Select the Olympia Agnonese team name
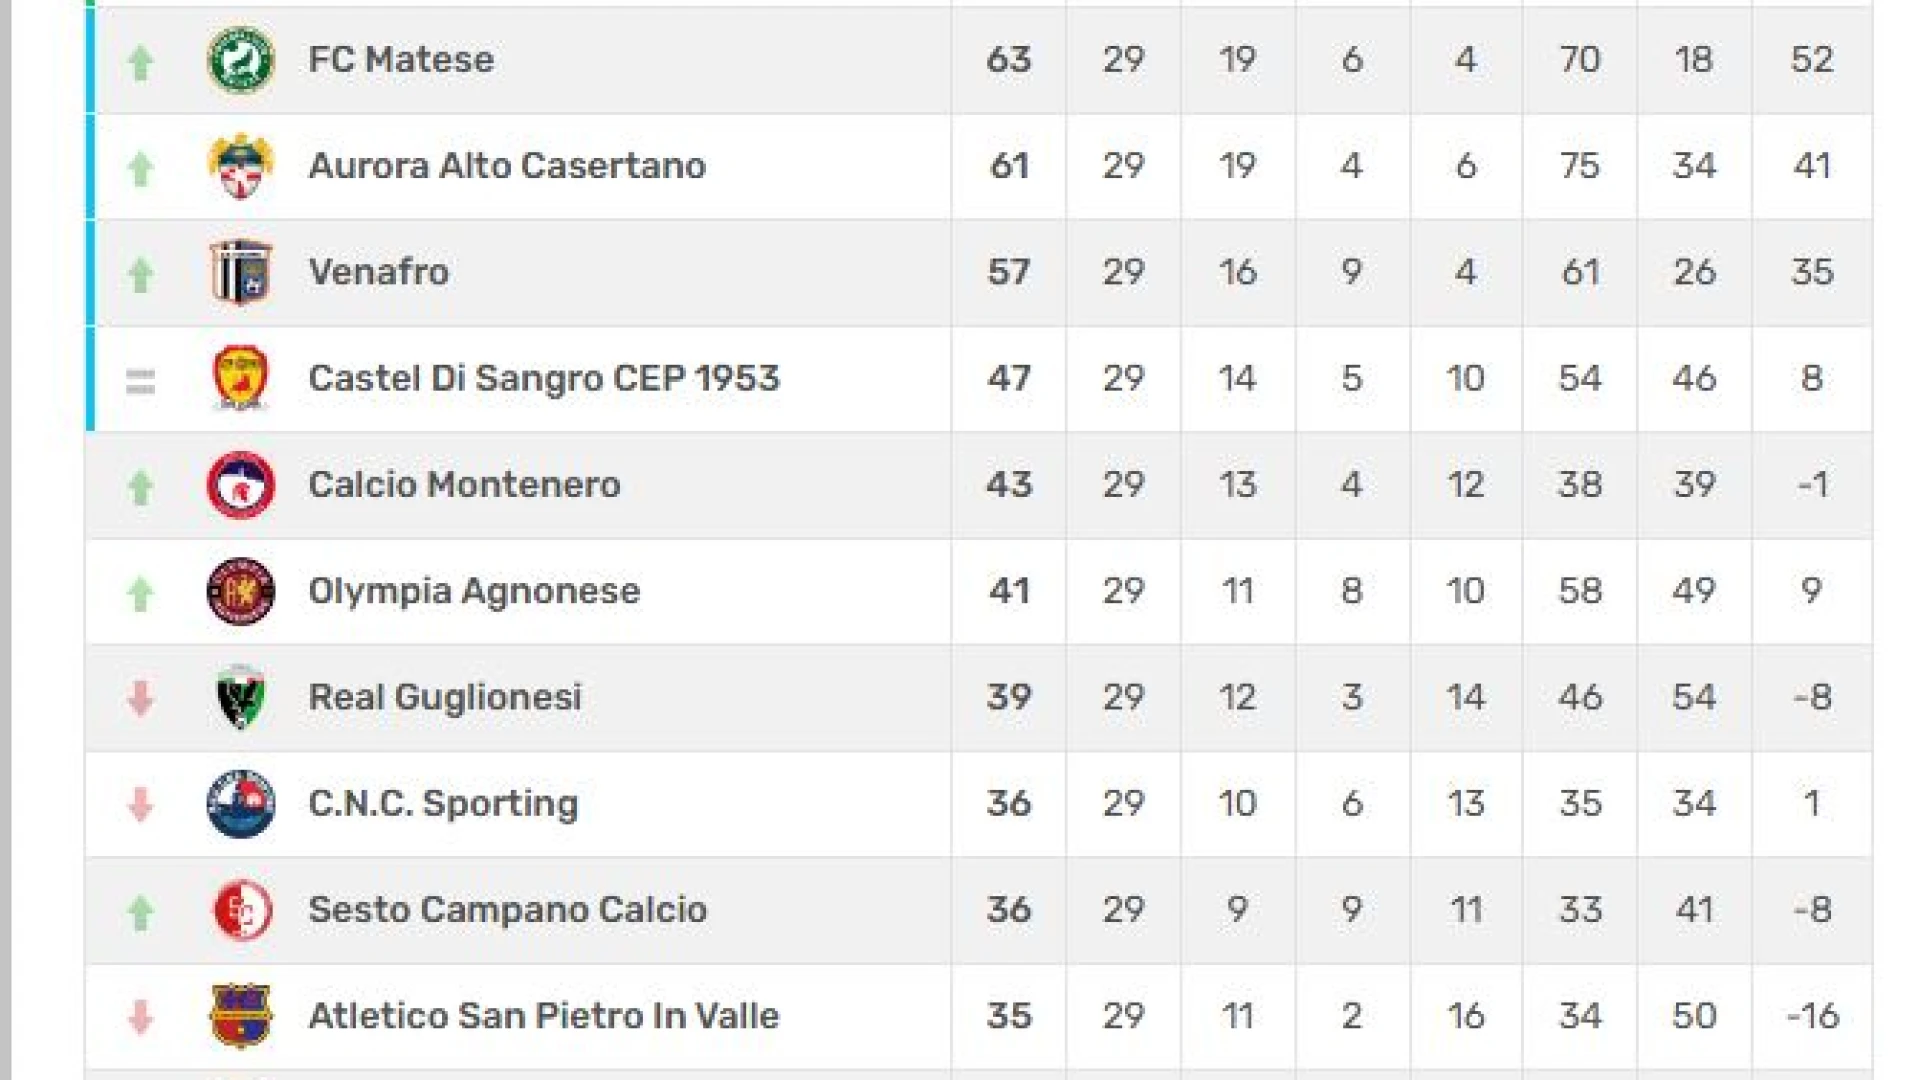 tap(474, 591)
